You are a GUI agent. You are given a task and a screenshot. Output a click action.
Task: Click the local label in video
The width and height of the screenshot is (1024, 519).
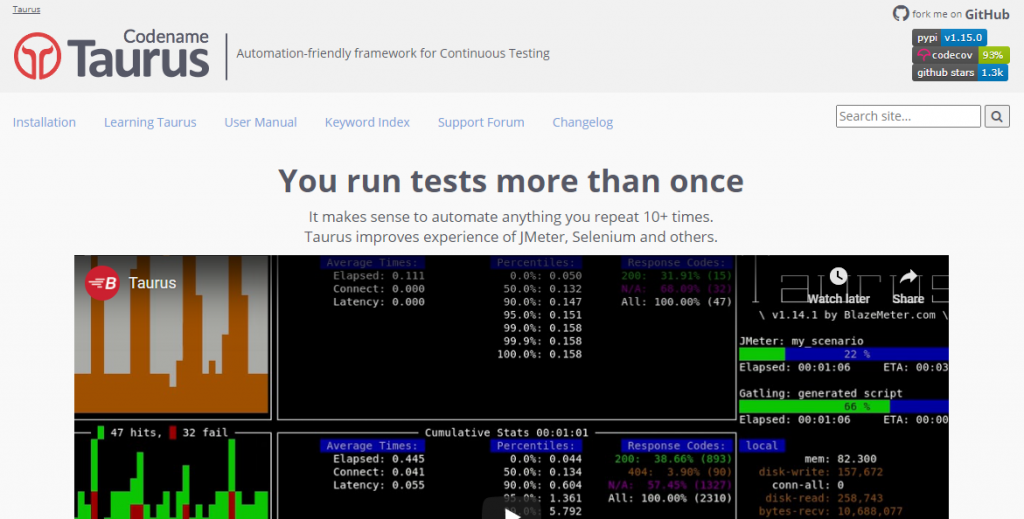(762, 445)
